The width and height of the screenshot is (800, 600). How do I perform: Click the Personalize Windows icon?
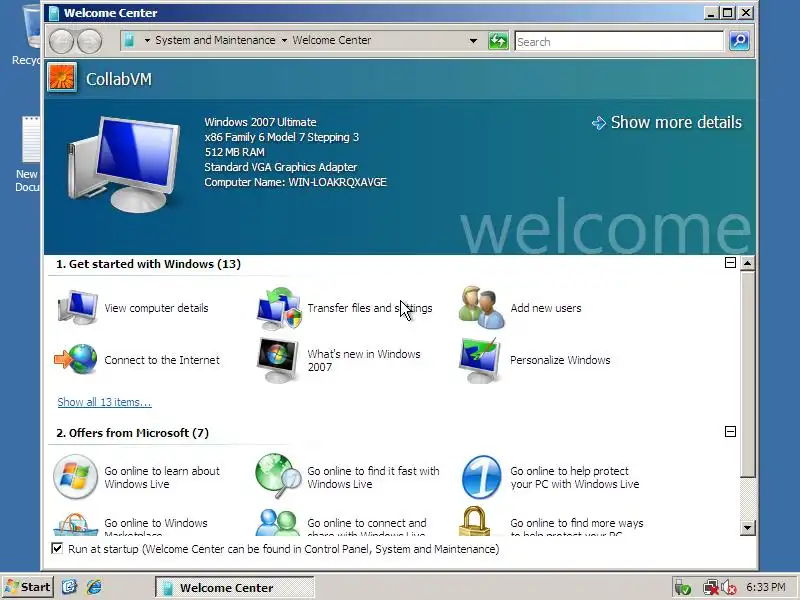[x=479, y=360]
